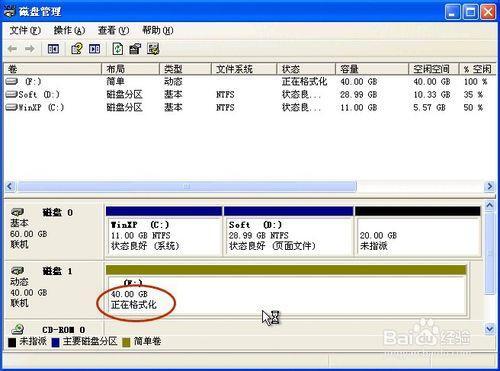Click the horizontal scrollbar thumb

(187, 186)
